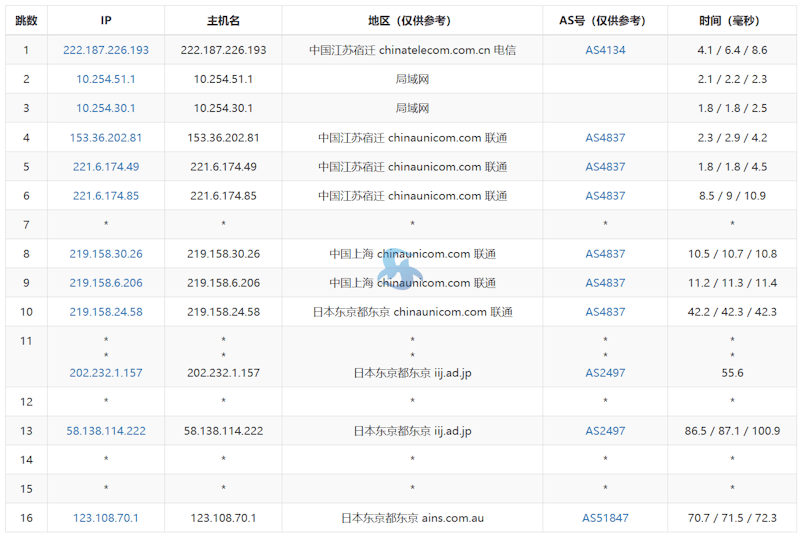Open AS4837 link in hop 8 row
800x537 pixels.
click(605, 254)
